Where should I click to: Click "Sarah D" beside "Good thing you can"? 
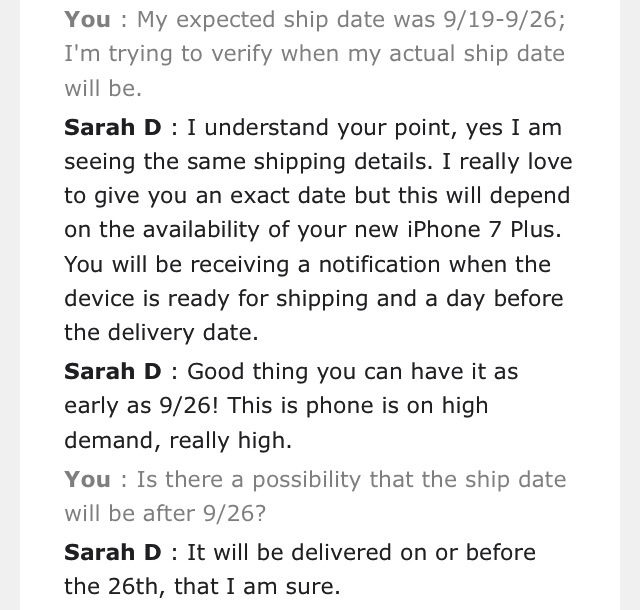(113, 372)
